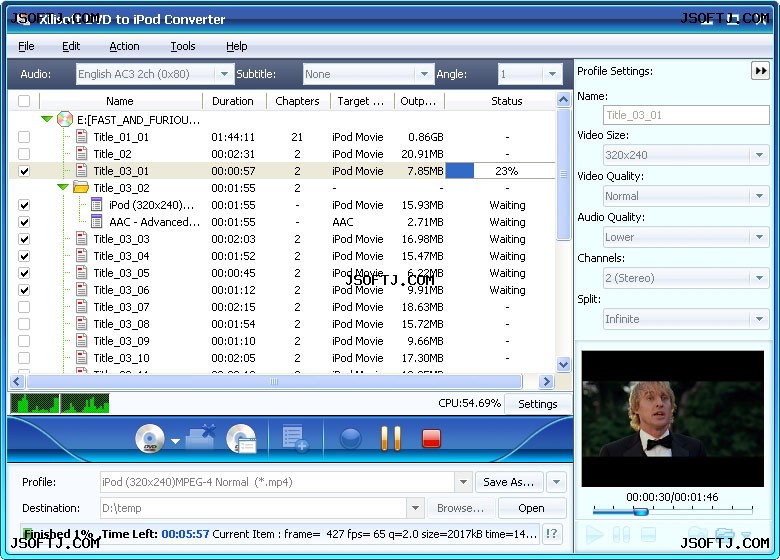This screenshot has height=560, width=780.
Task: Stop conversion with the red stop icon
Action: (431, 438)
